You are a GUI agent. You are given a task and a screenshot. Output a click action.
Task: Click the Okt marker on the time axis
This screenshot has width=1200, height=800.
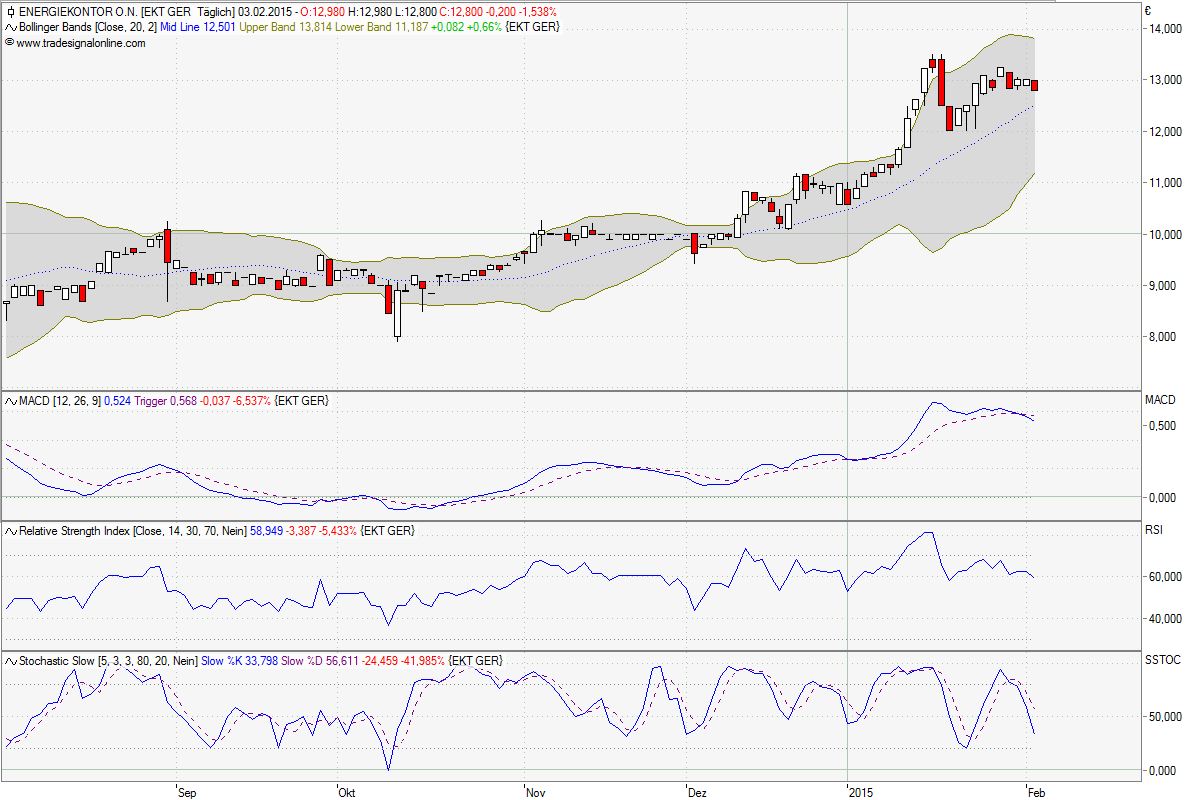347,793
